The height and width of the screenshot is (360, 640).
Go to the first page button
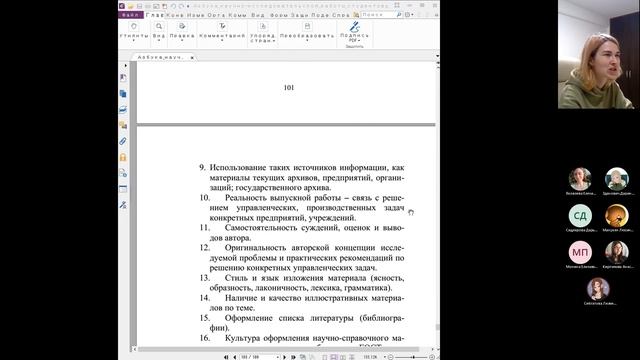point(226,357)
